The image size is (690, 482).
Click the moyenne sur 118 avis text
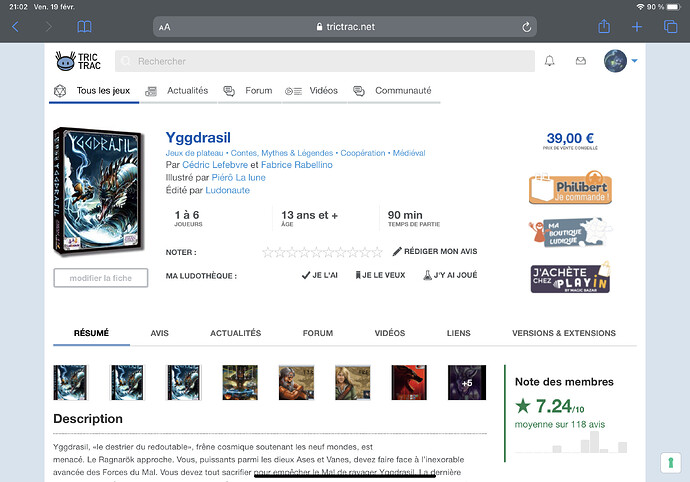560,424
